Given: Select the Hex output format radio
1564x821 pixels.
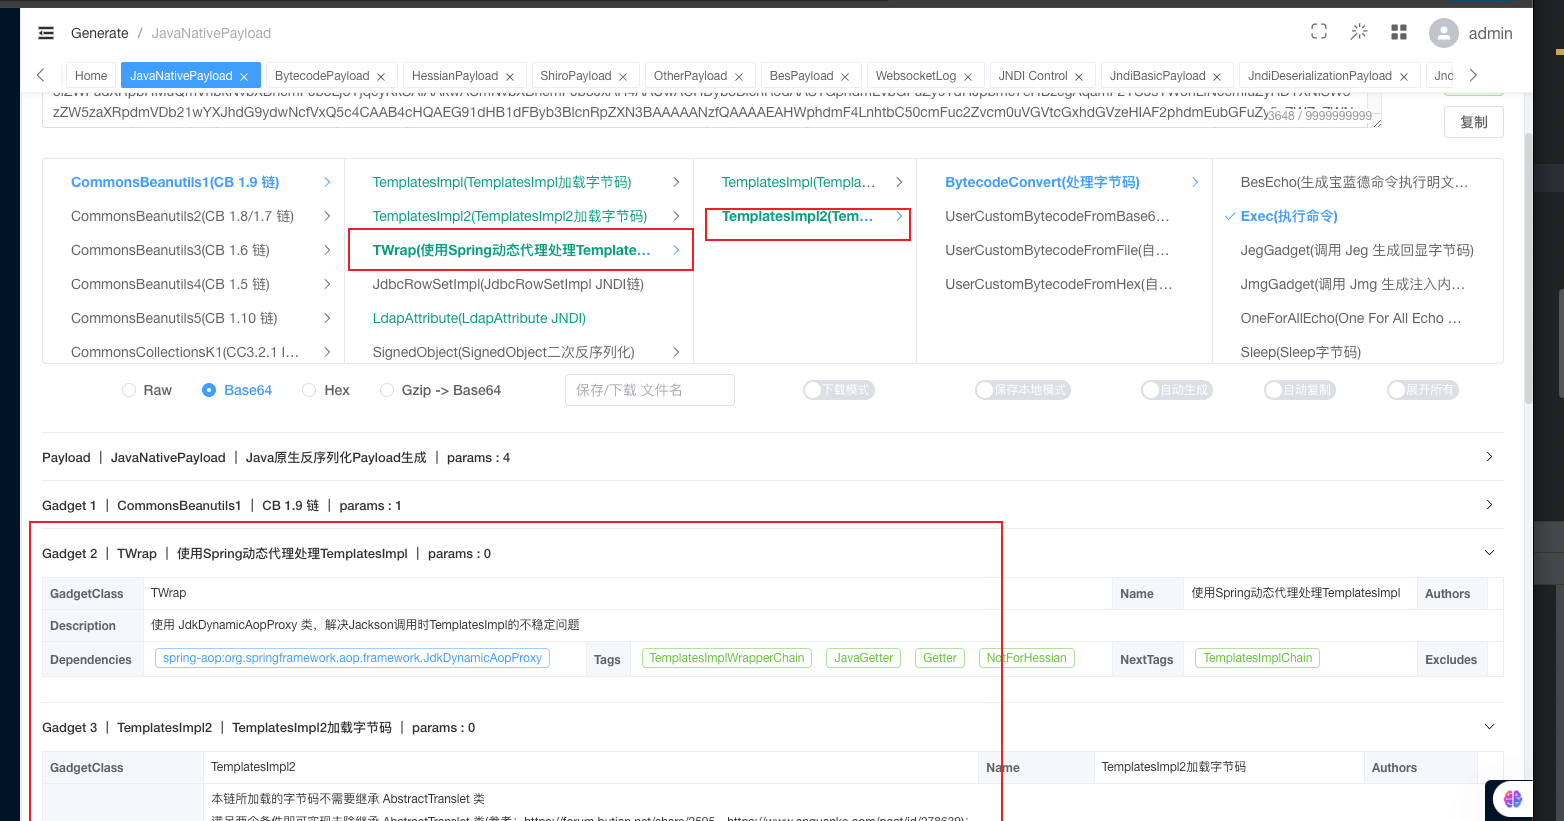Looking at the screenshot, I should click(309, 390).
